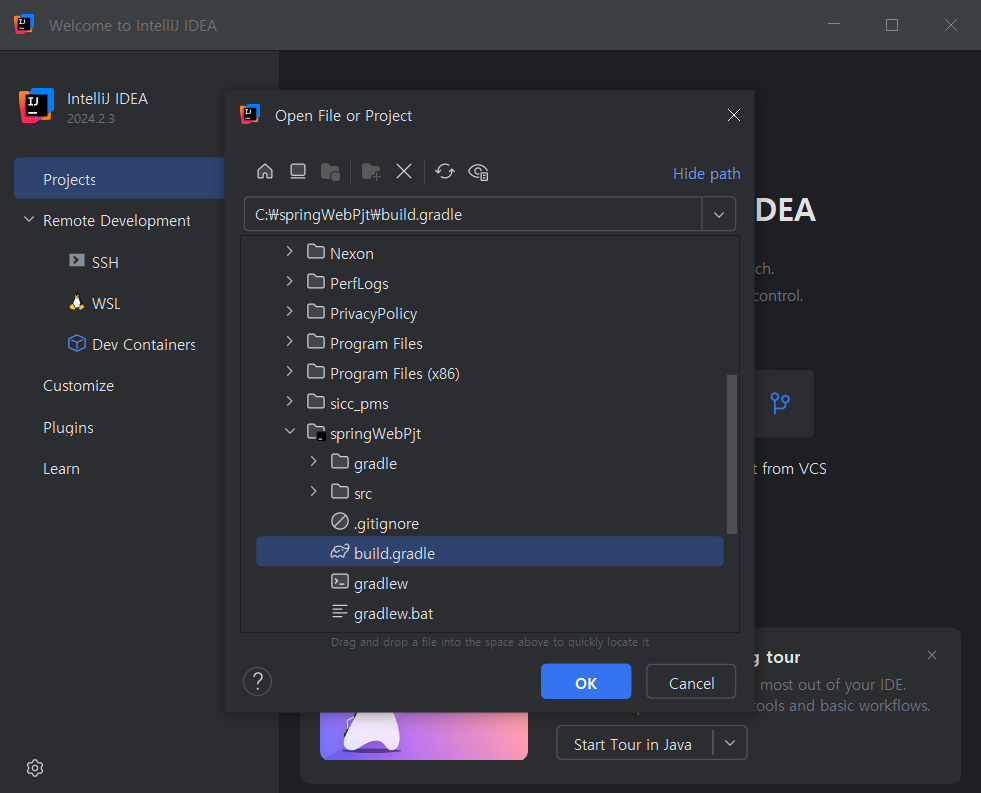Click the build.gradle elephant icon
This screenshot has height=793, width=981.
[x=340, y=552]
